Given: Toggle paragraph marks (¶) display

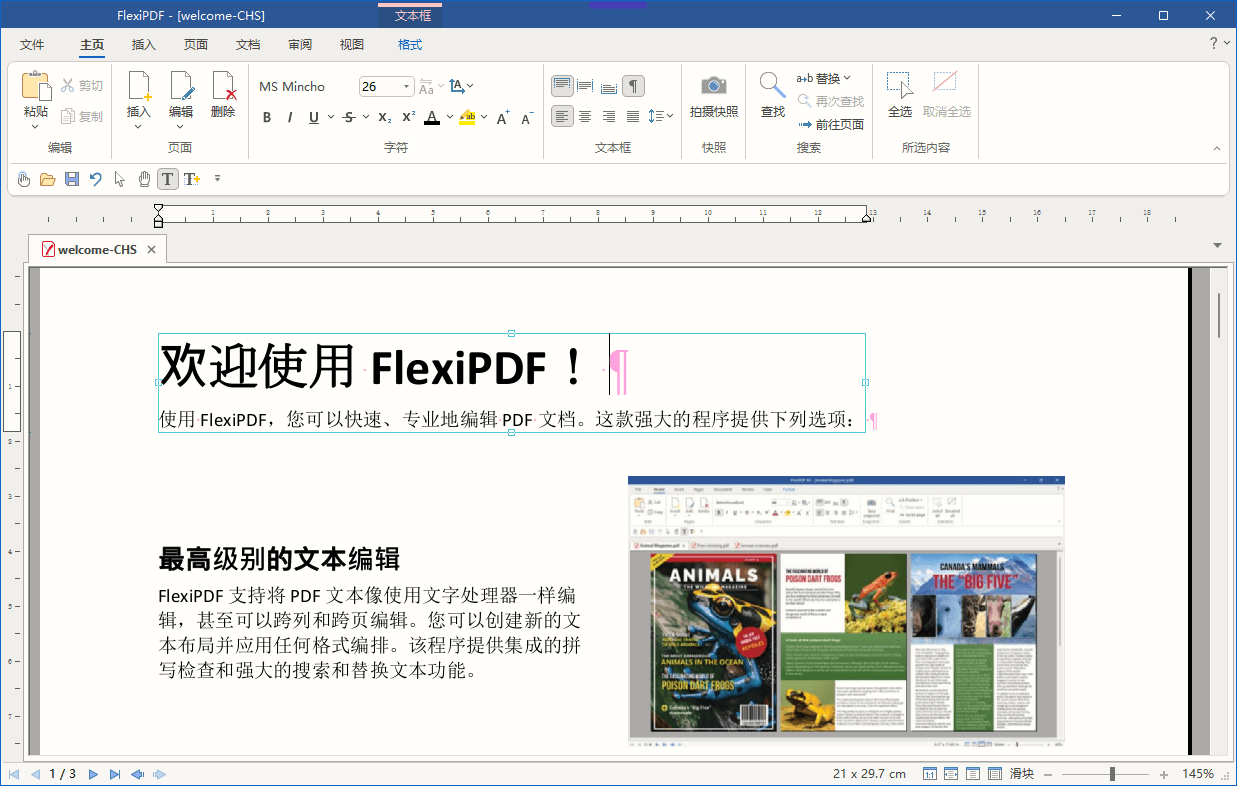Looking at the screenshot, I should click(x=634, y=86).
